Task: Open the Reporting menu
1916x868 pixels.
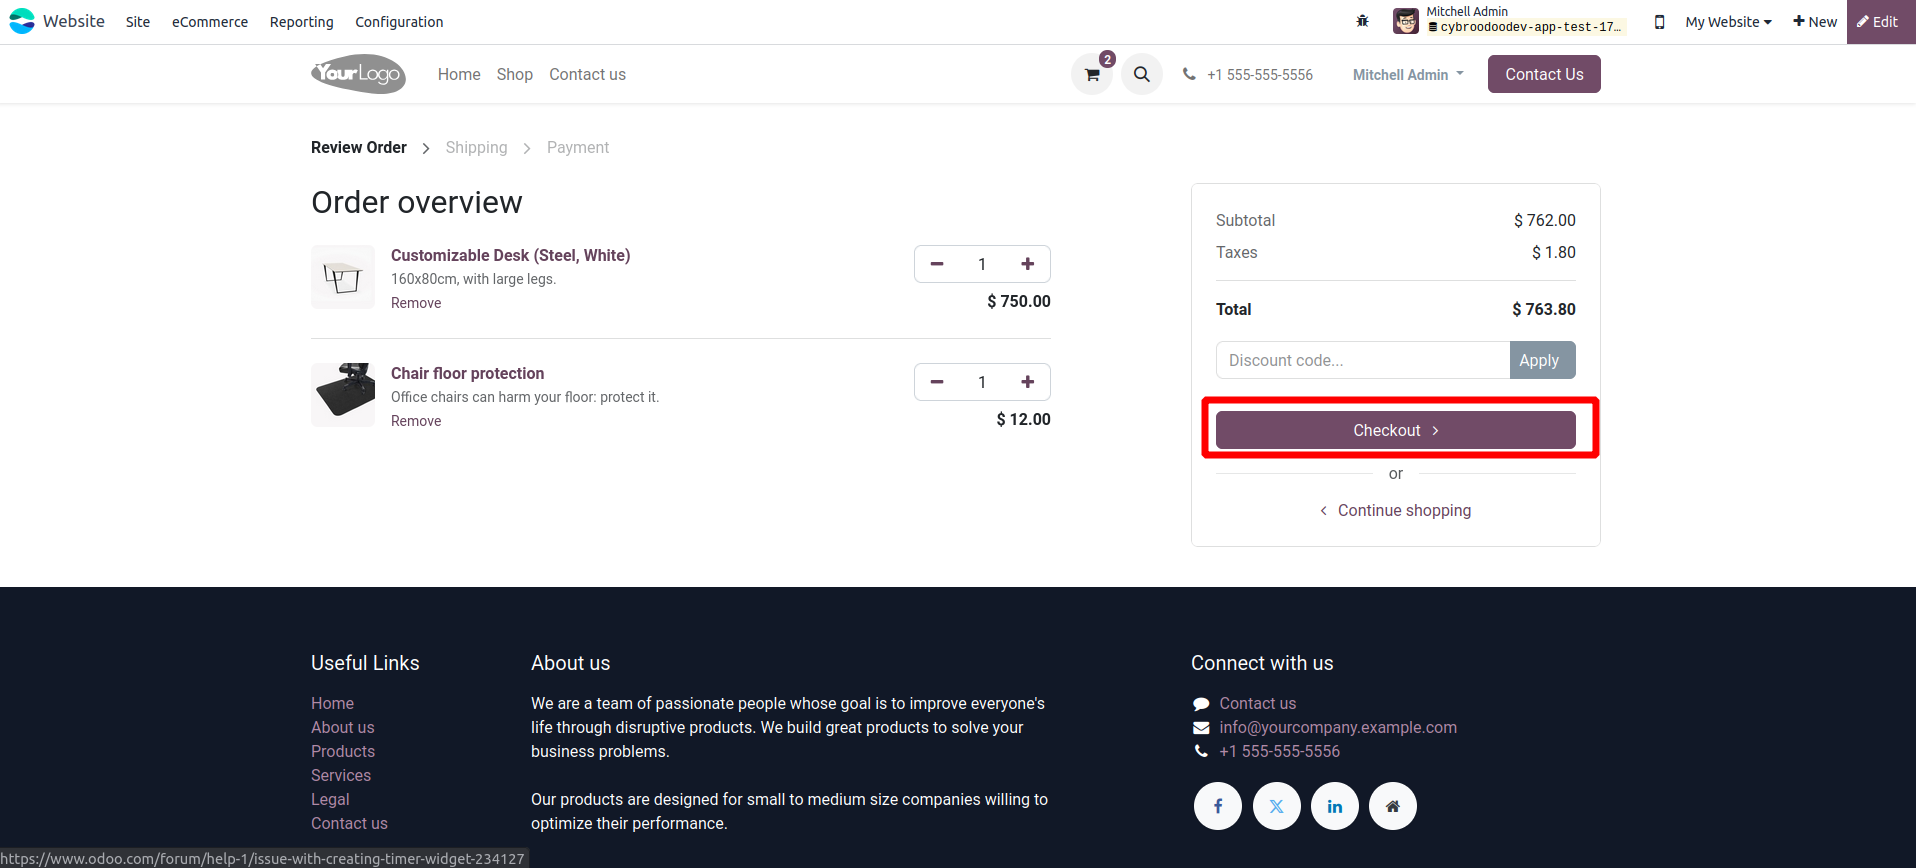Action: 301,22
